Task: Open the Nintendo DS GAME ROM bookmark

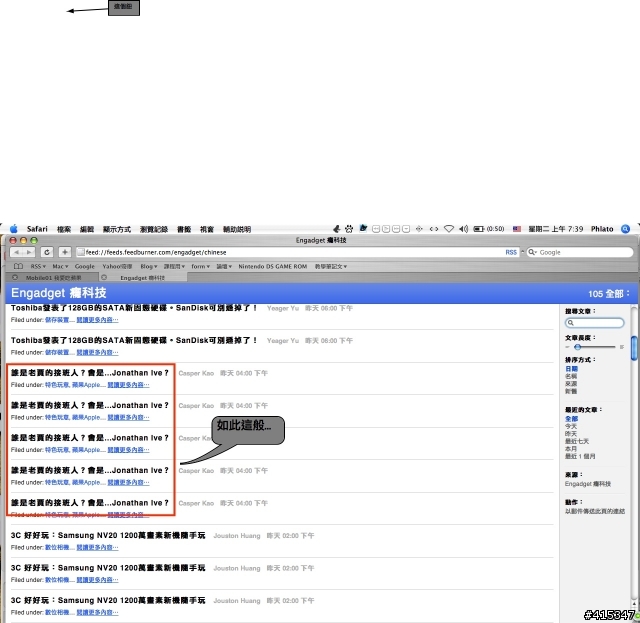Action: (x=273, y=266)
